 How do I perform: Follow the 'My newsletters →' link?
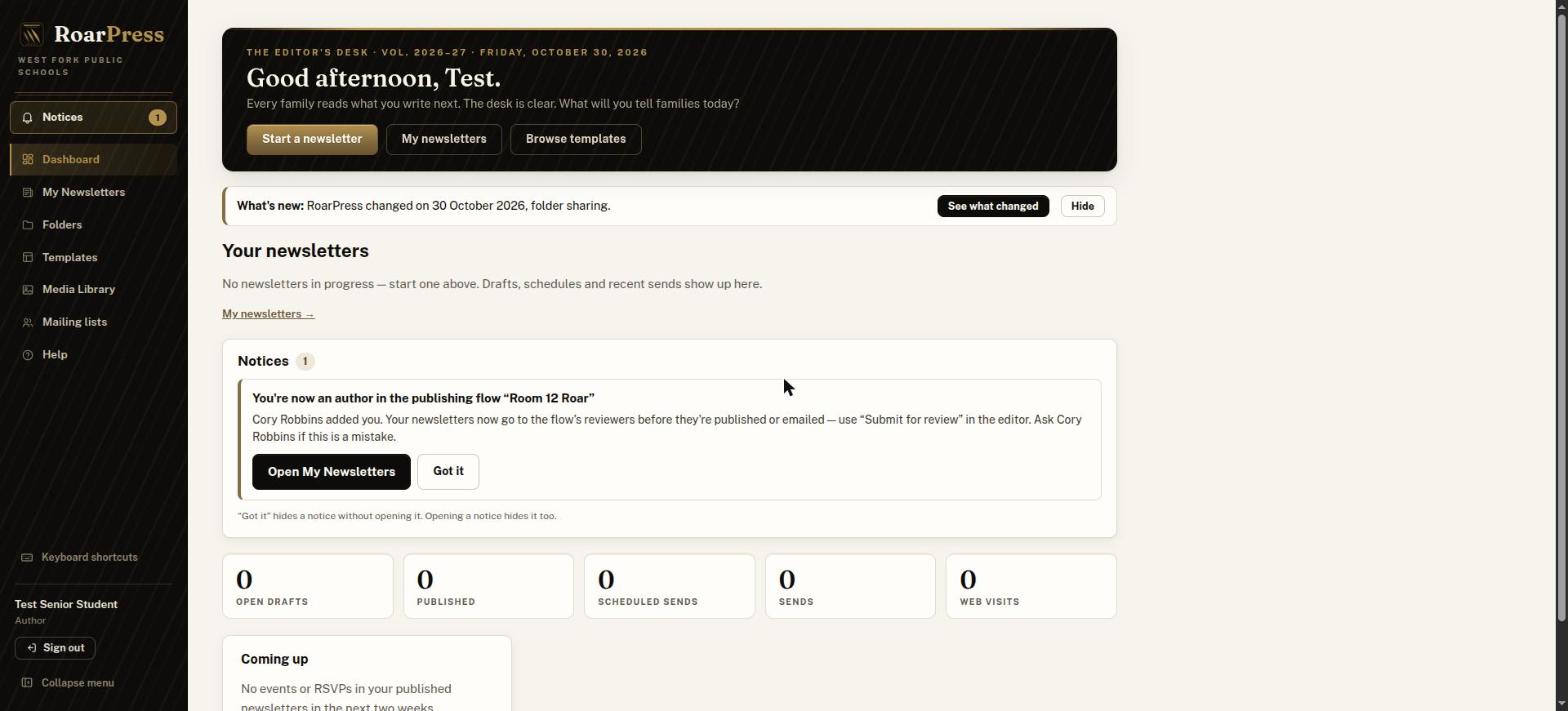(268, 314)
